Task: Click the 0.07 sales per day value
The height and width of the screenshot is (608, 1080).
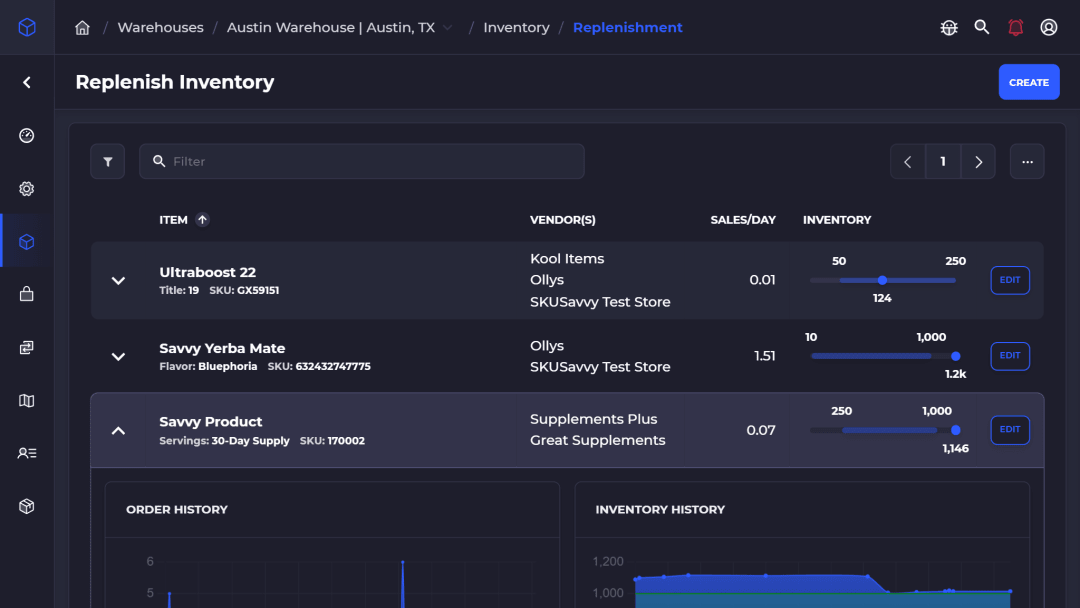Action: point(761,430)
